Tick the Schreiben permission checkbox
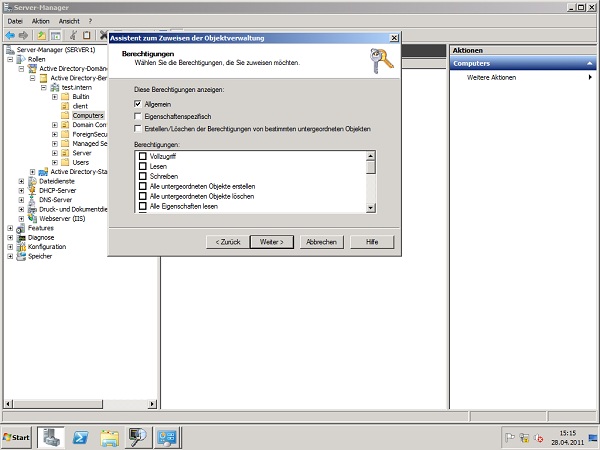The image size is (600, 450). [x=142, y=176]
